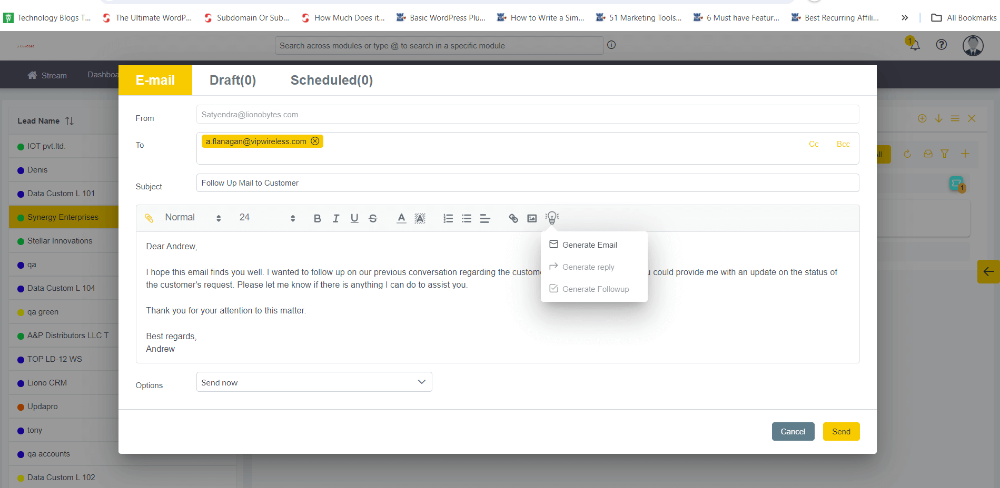Viewport: 1000px width, 488px height.
Task: Choose Generate Email from the AI menu
Action: (x=589, y=245)
